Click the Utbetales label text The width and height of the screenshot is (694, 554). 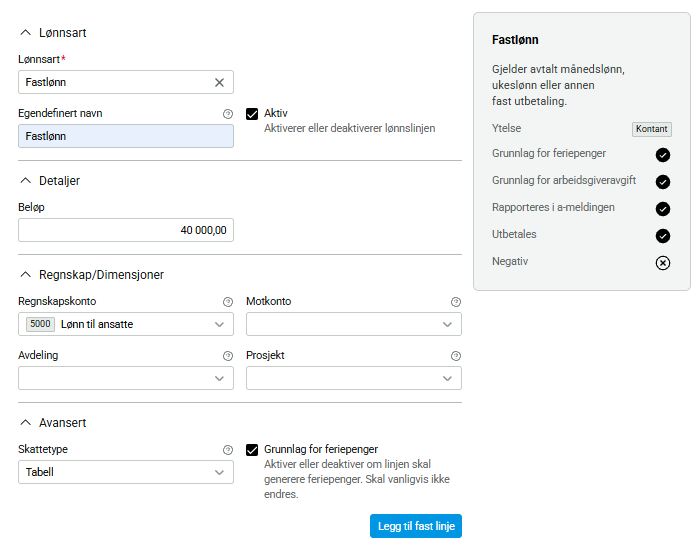click(514, 234)
